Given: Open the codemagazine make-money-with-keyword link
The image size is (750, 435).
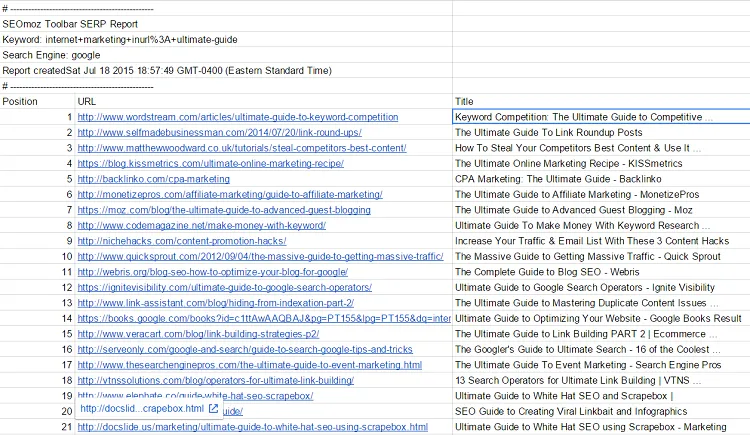Looking at the screenshot, I should click(201, 225).
